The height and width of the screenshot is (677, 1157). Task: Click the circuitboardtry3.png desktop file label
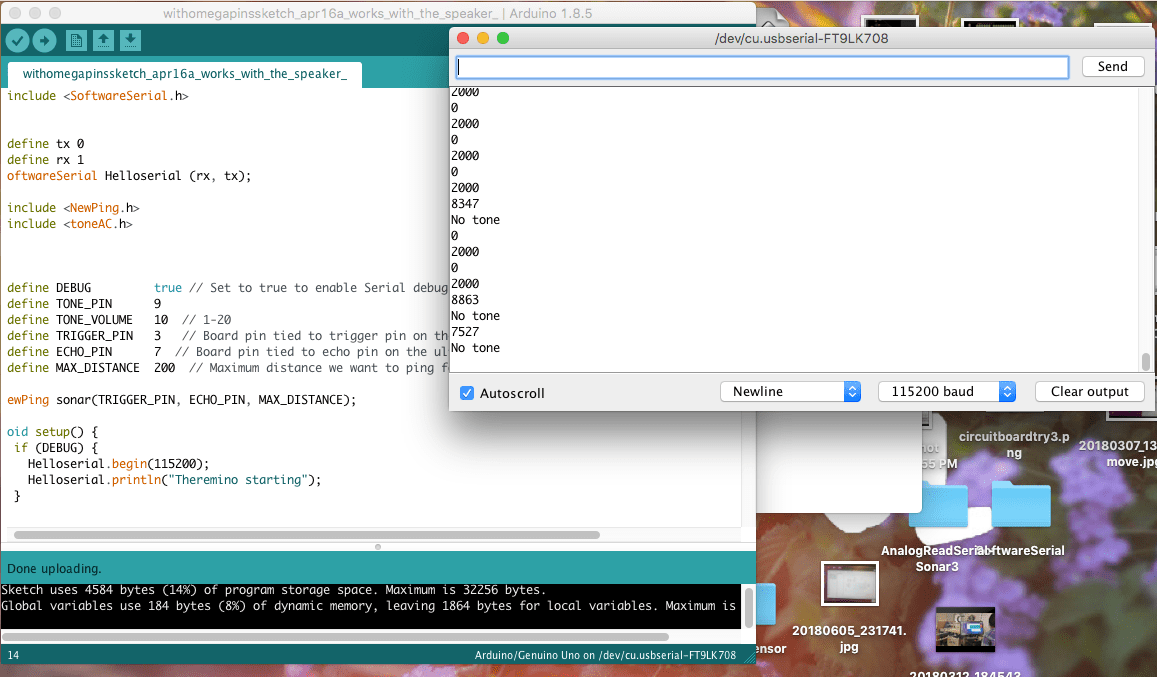click(x=1014, y=444)
